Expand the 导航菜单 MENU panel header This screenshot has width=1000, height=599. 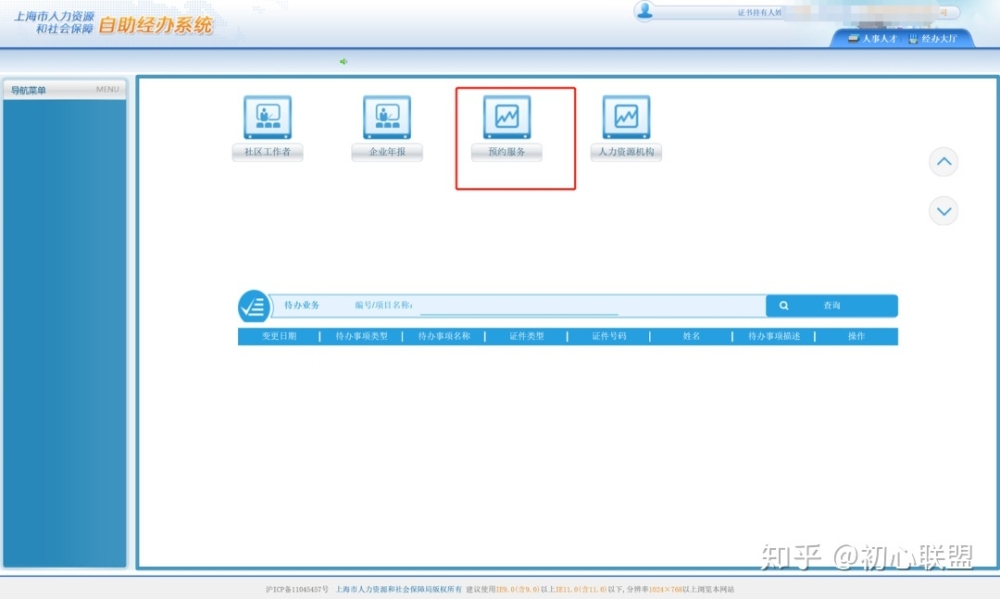[x=64, y=89]
